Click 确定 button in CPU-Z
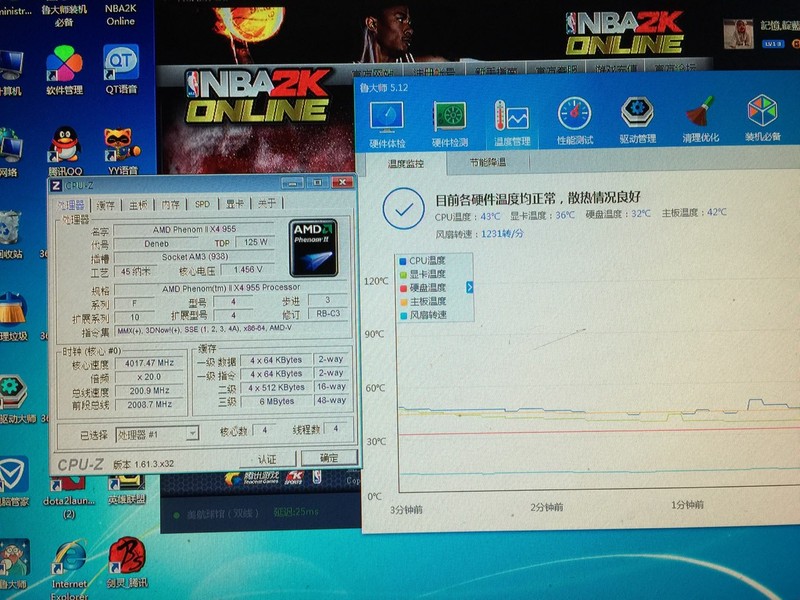The image size is (800, 600). pos(329,458)
